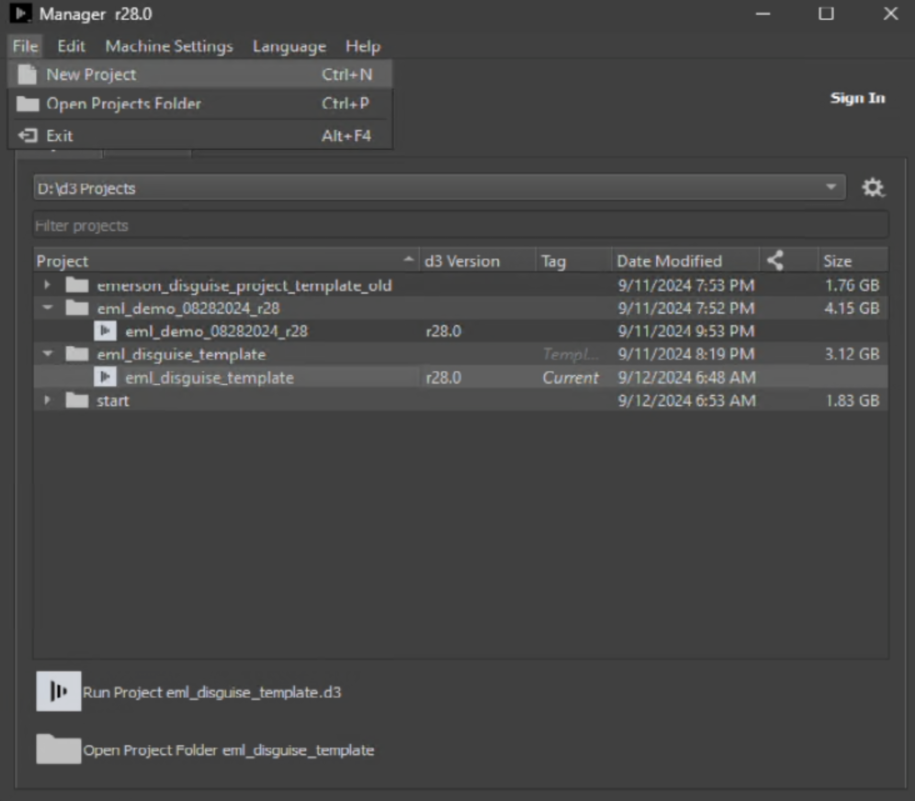Open the Help menu
Screen dimensions: 915x801
pos(362,46)
